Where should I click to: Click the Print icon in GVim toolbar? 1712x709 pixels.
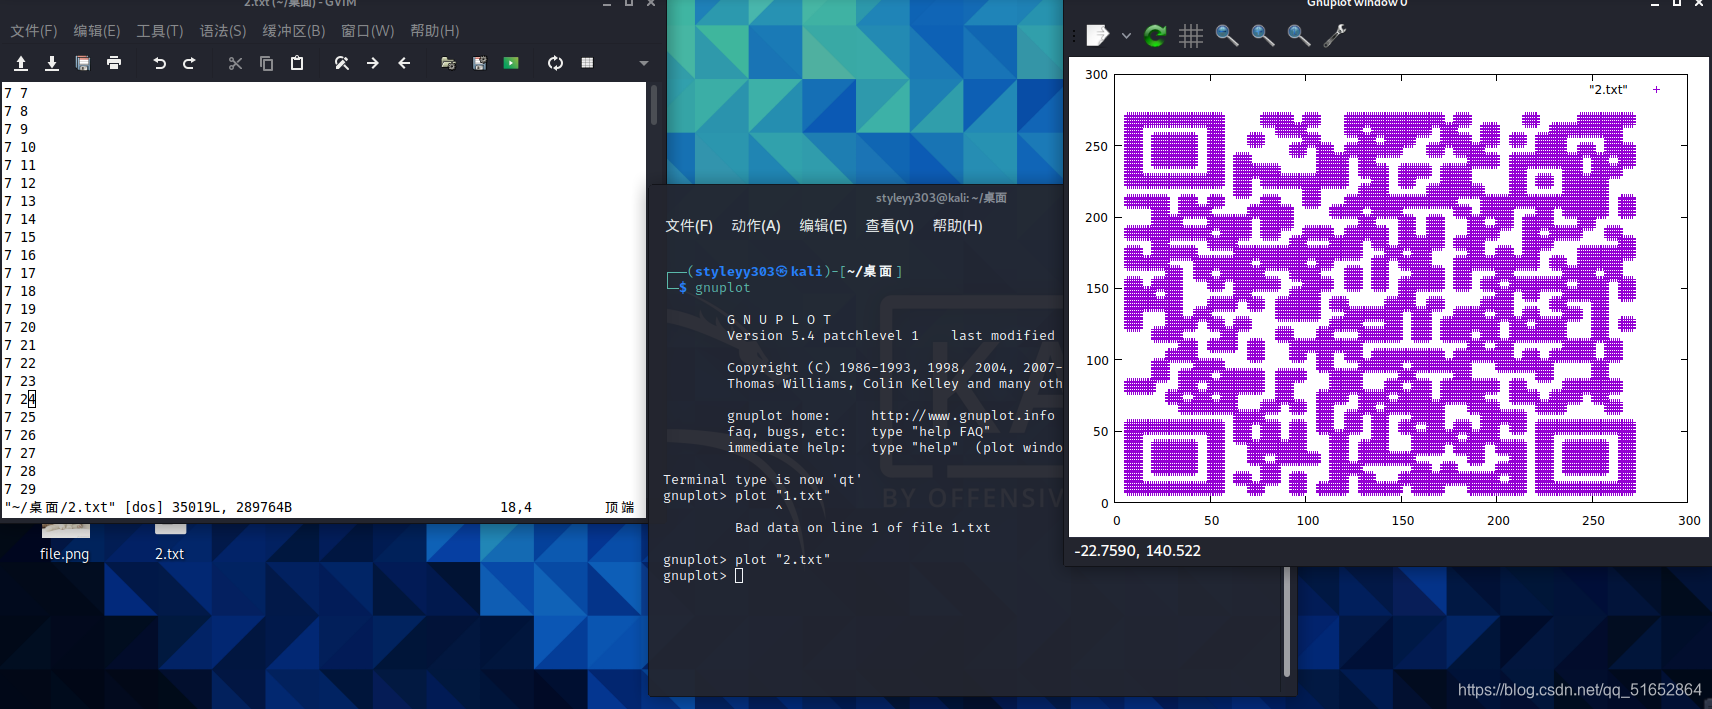tap(114, 63)
